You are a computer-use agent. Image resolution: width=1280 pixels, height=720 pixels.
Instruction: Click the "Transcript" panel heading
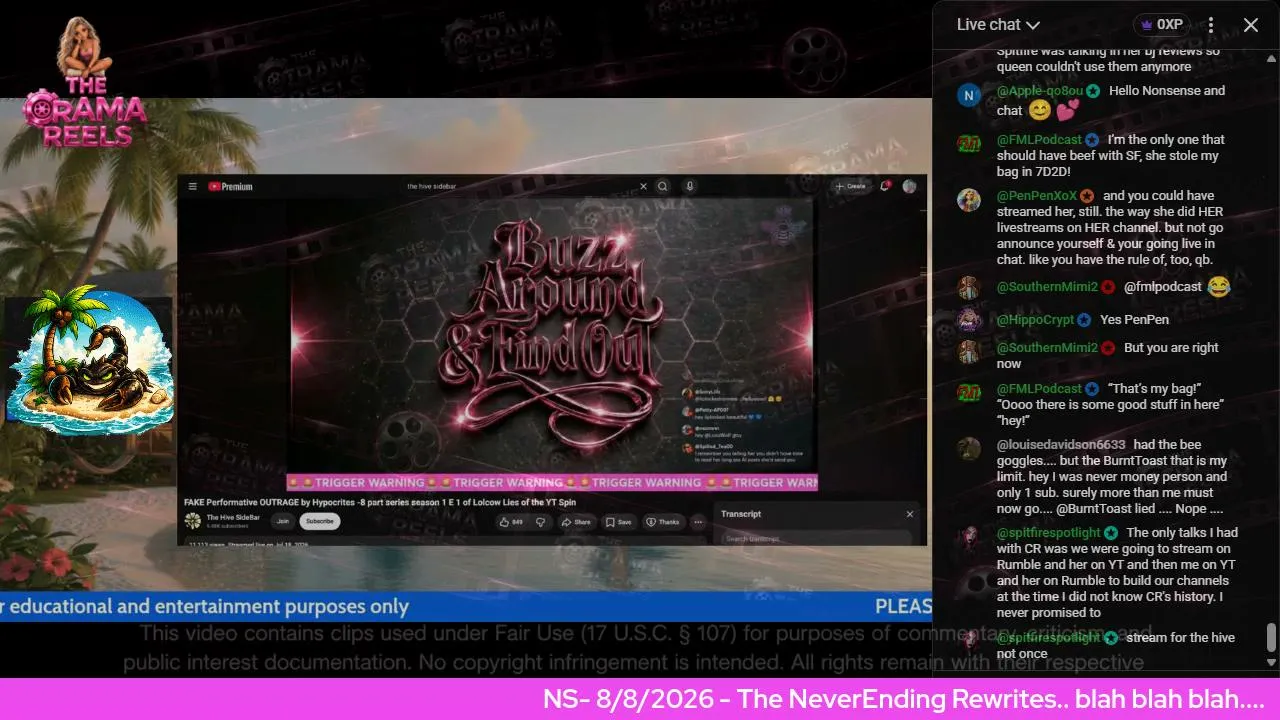[x=741, y=514]
